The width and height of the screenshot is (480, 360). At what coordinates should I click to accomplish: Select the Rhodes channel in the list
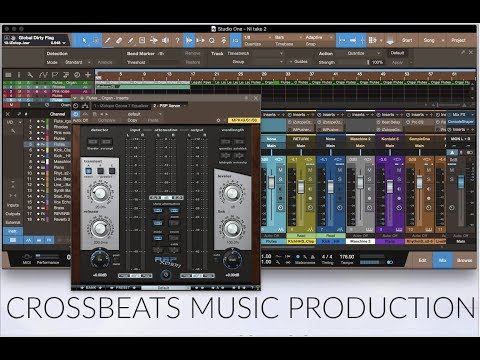[48, 127]
